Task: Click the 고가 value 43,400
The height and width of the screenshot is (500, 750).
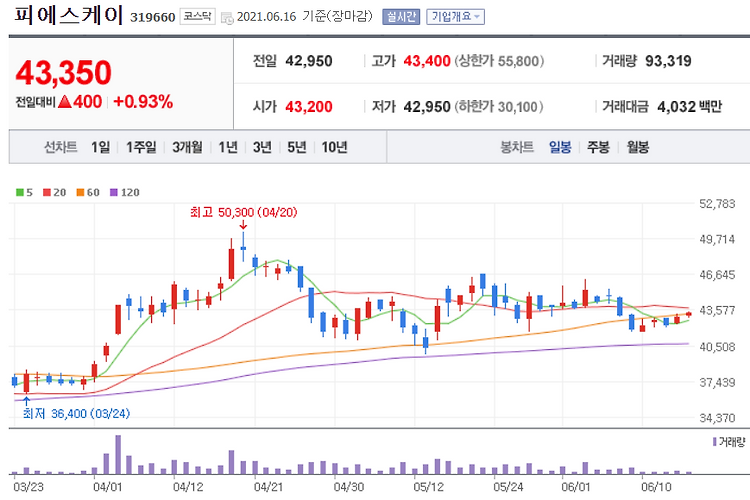Action: tap(427, 61)
